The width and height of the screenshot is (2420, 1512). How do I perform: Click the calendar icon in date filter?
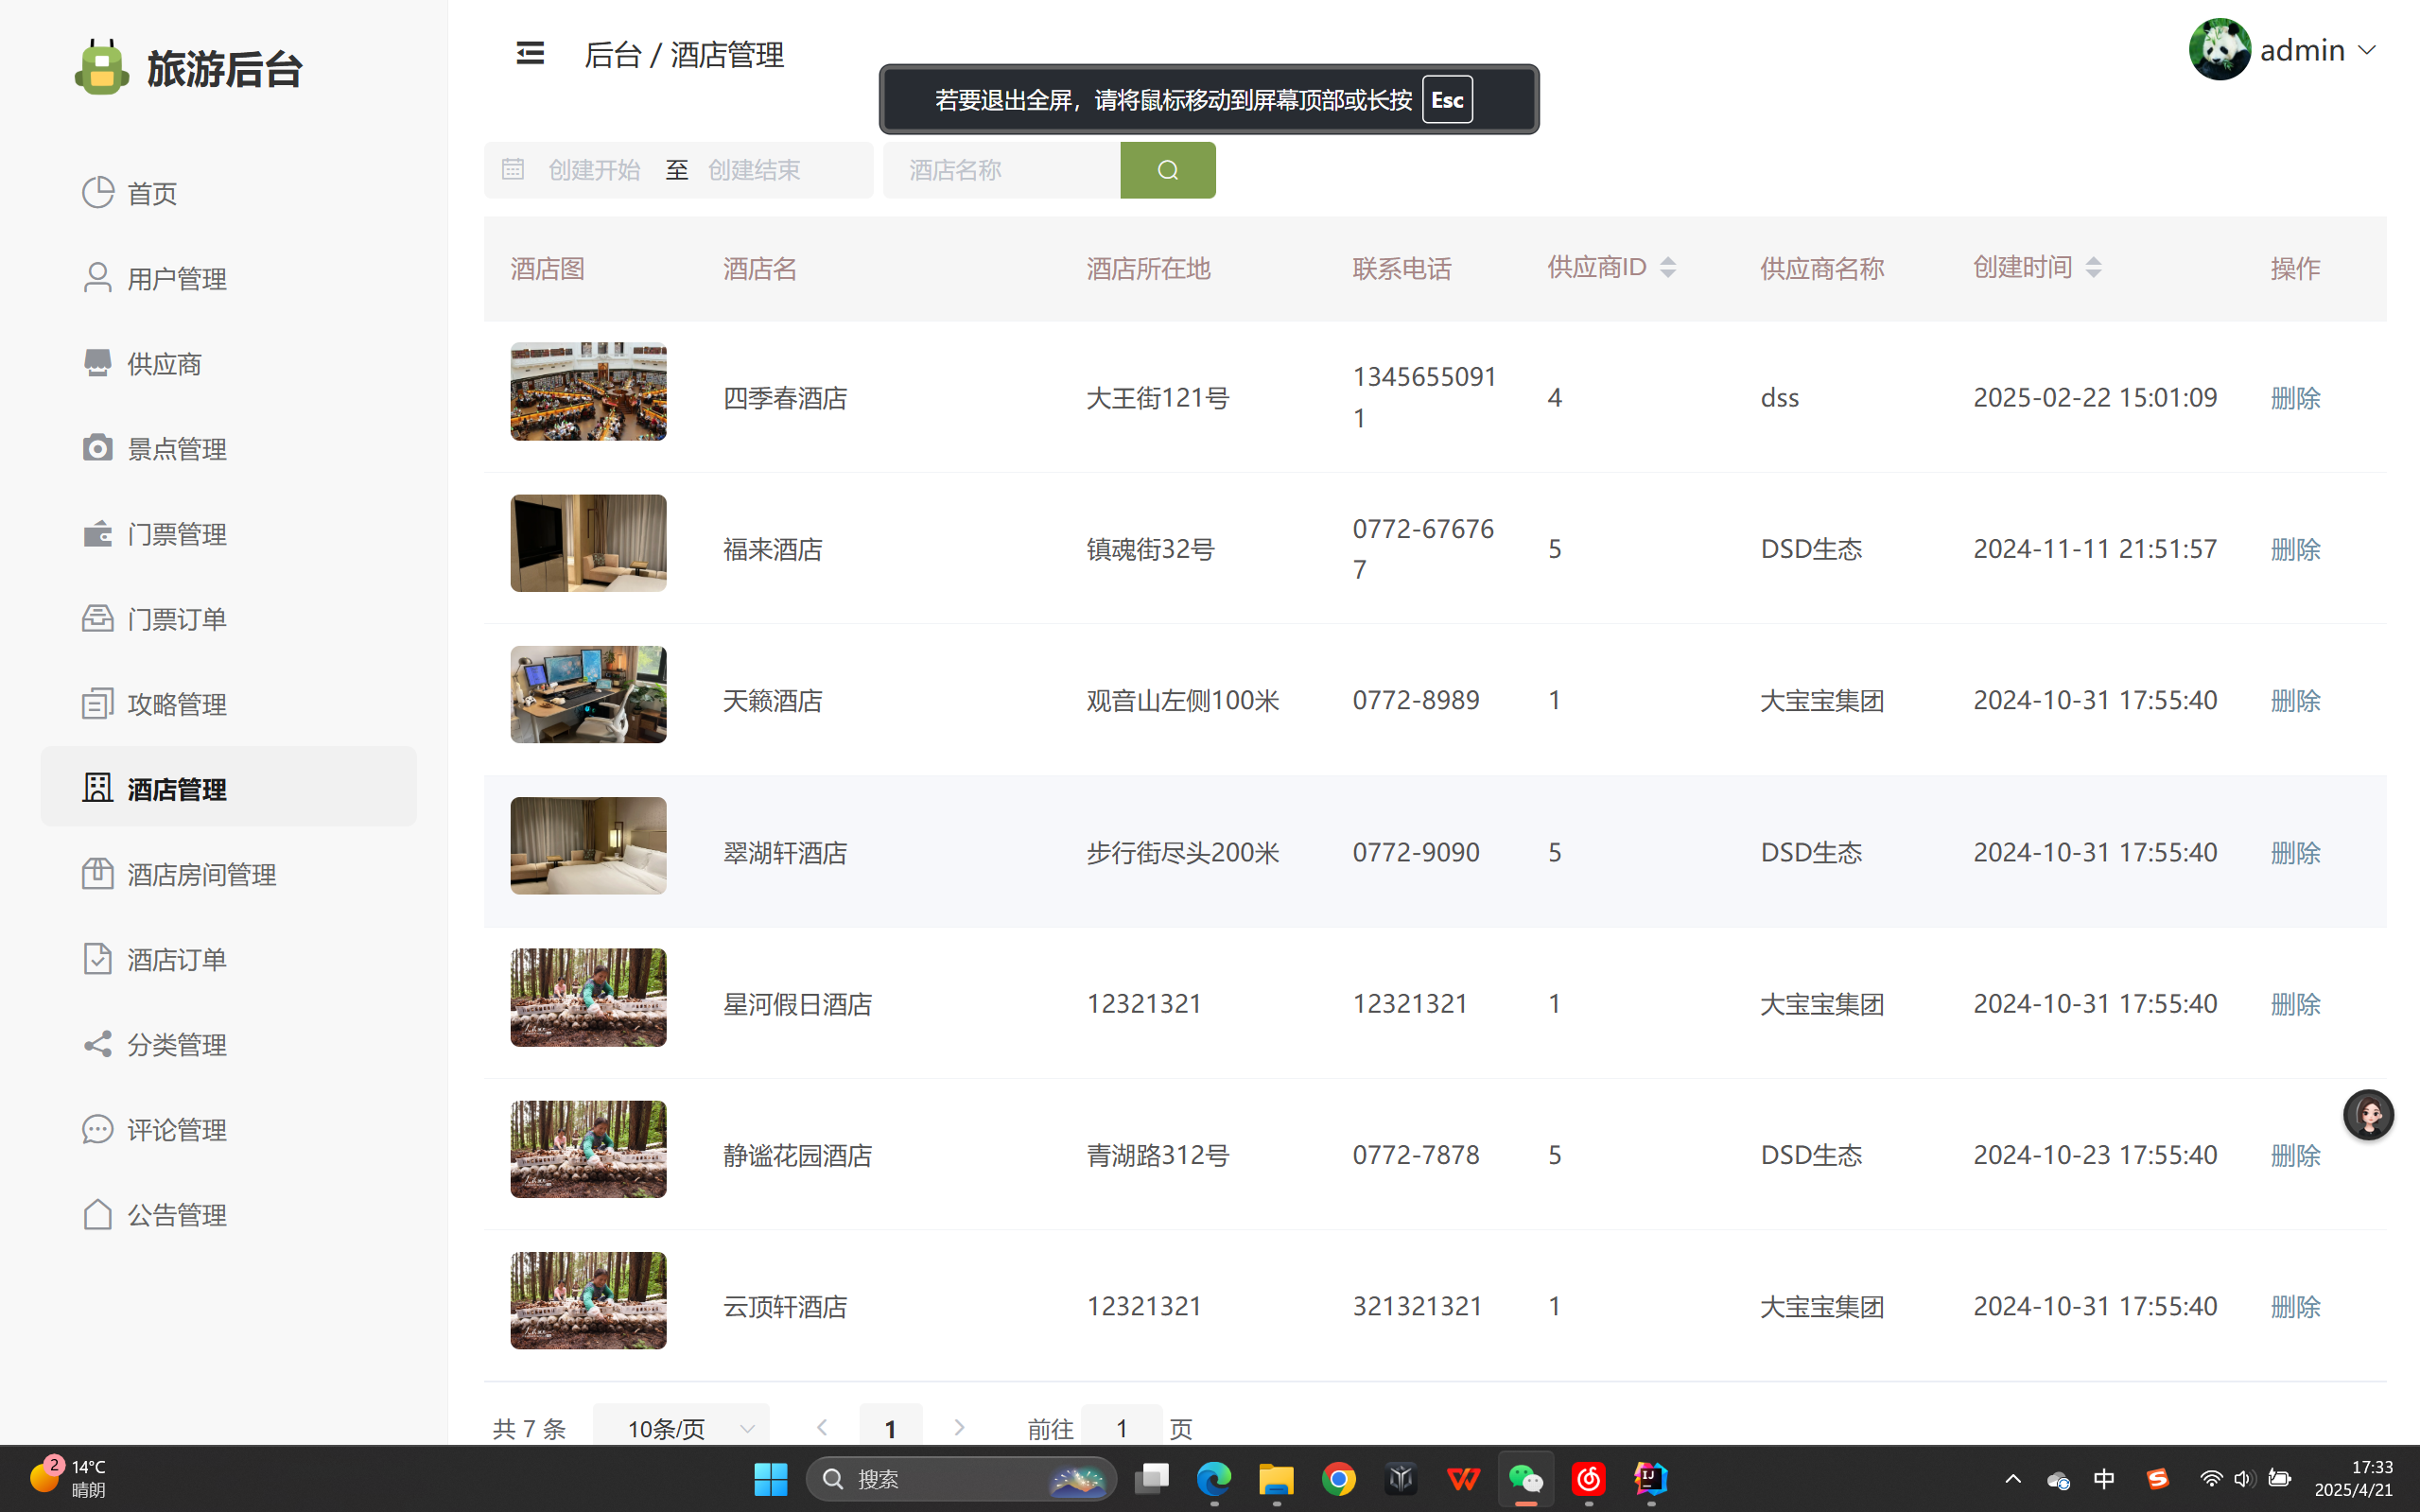(513, 170)
